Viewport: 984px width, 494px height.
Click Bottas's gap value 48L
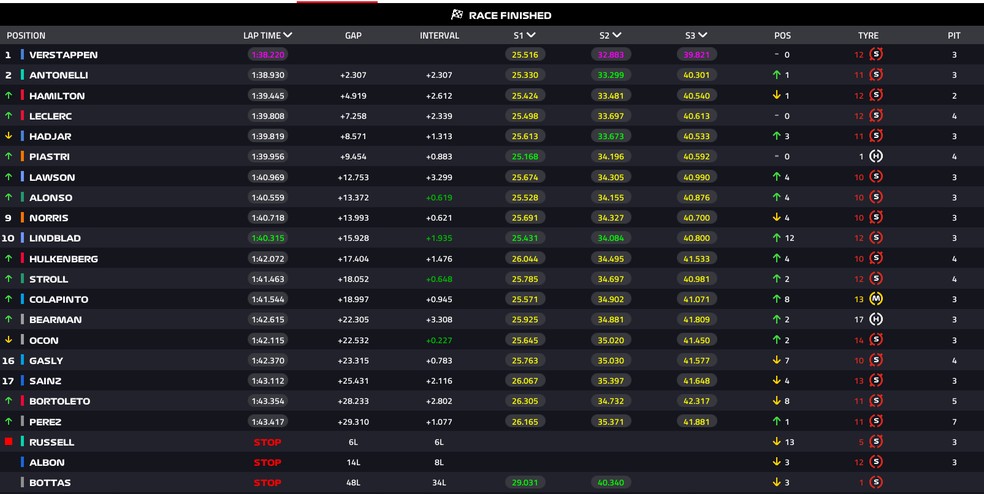pyautogui.click(x=353, y=482)
